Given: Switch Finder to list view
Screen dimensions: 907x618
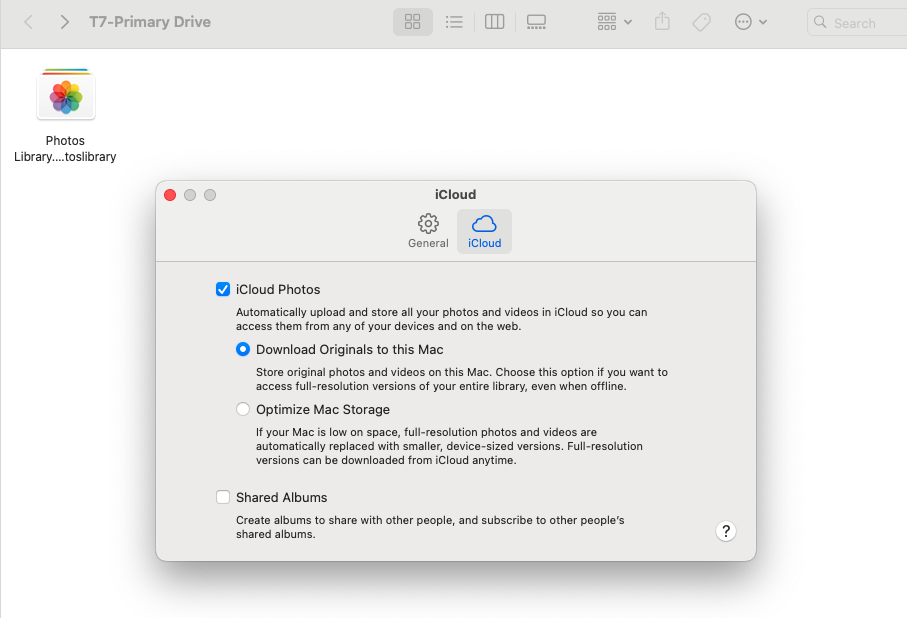Looking at the screenshot, I should pos(454,22).
